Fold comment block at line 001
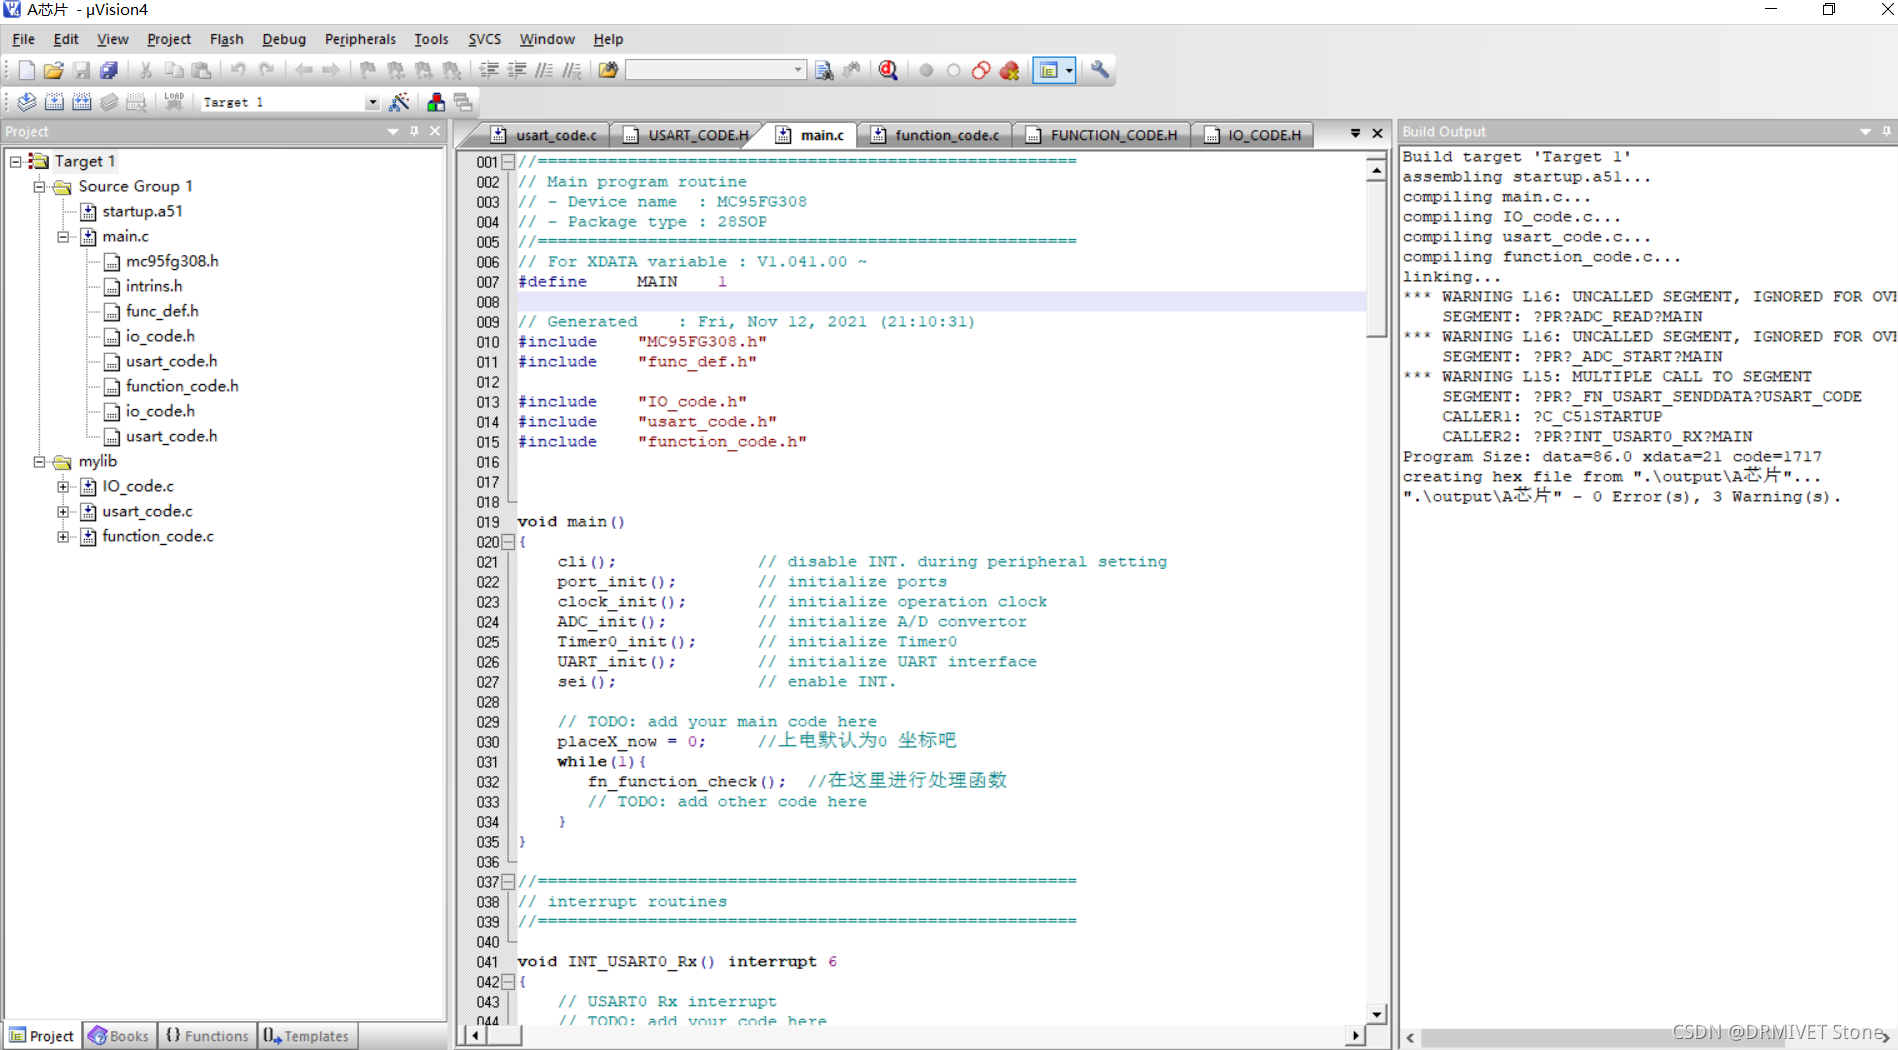 [x=508, y=162]
